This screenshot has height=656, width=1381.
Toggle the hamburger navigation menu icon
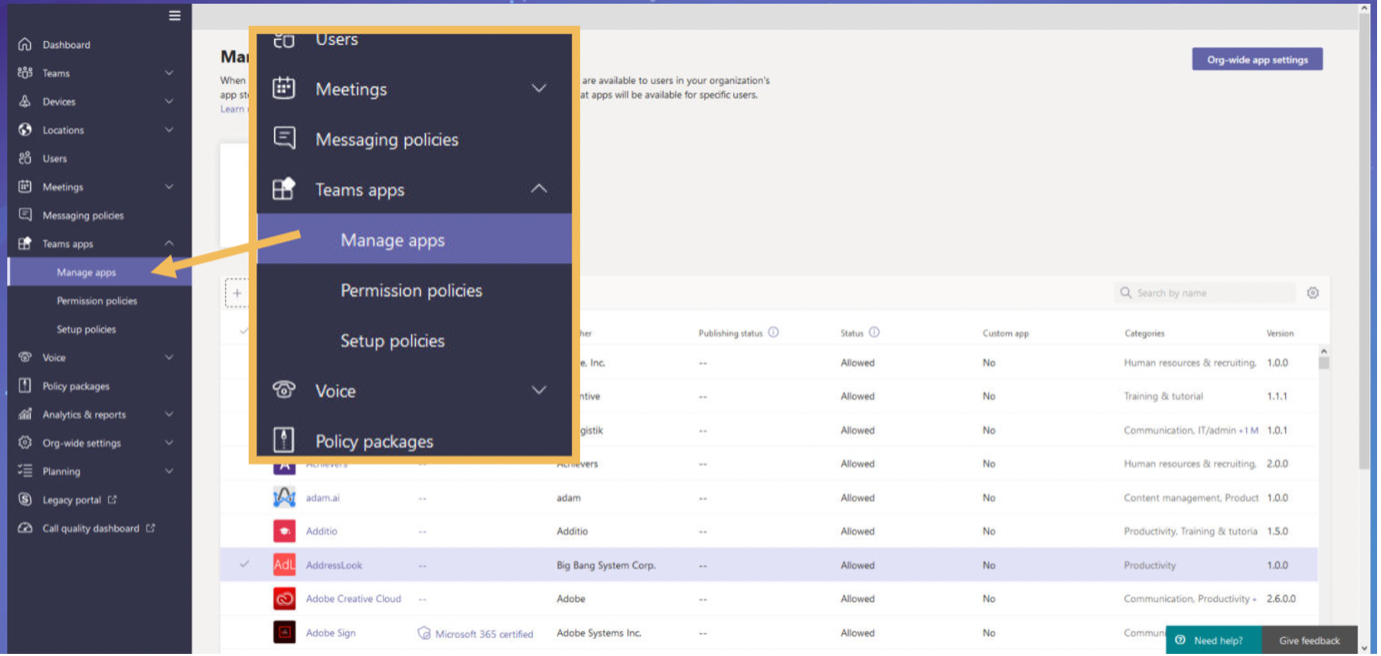pyautogui.click(x=175, y=16)
